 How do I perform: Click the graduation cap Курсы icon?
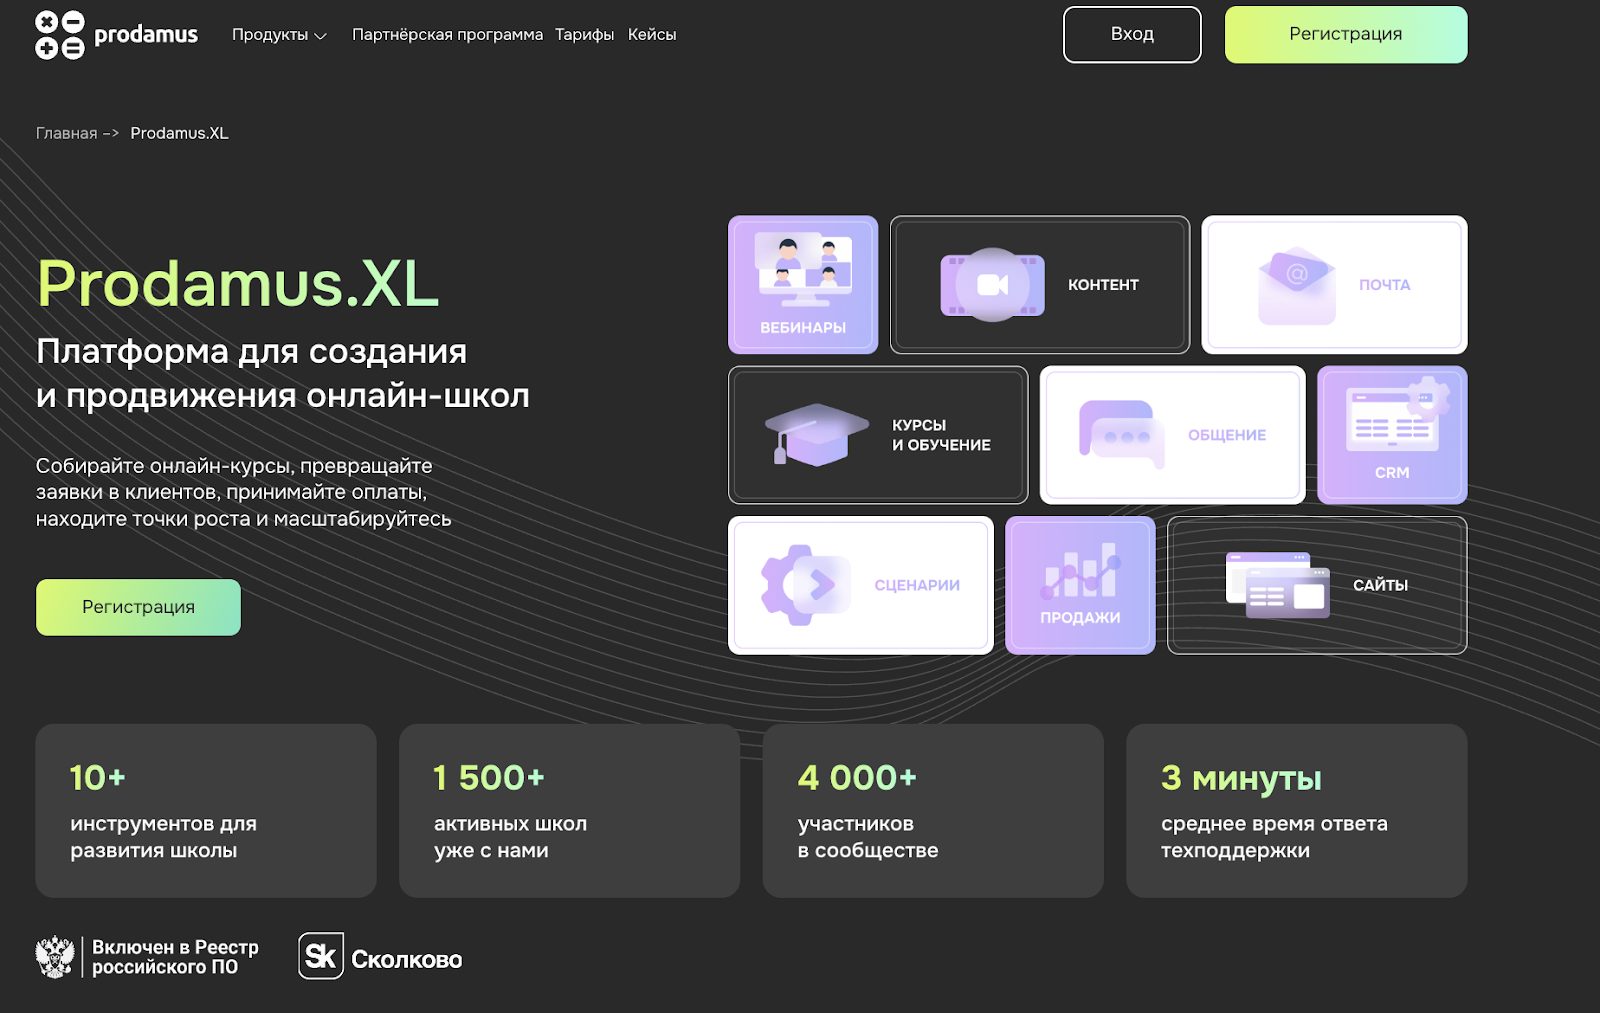[817, 435]
